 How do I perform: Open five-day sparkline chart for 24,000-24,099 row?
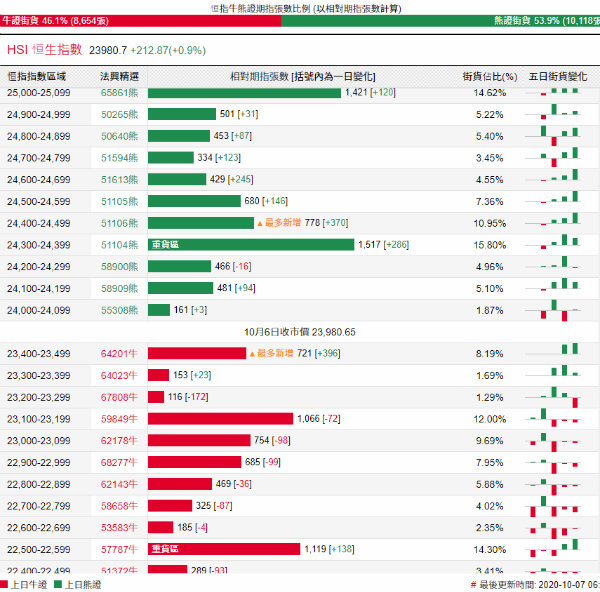pos(553,310)
